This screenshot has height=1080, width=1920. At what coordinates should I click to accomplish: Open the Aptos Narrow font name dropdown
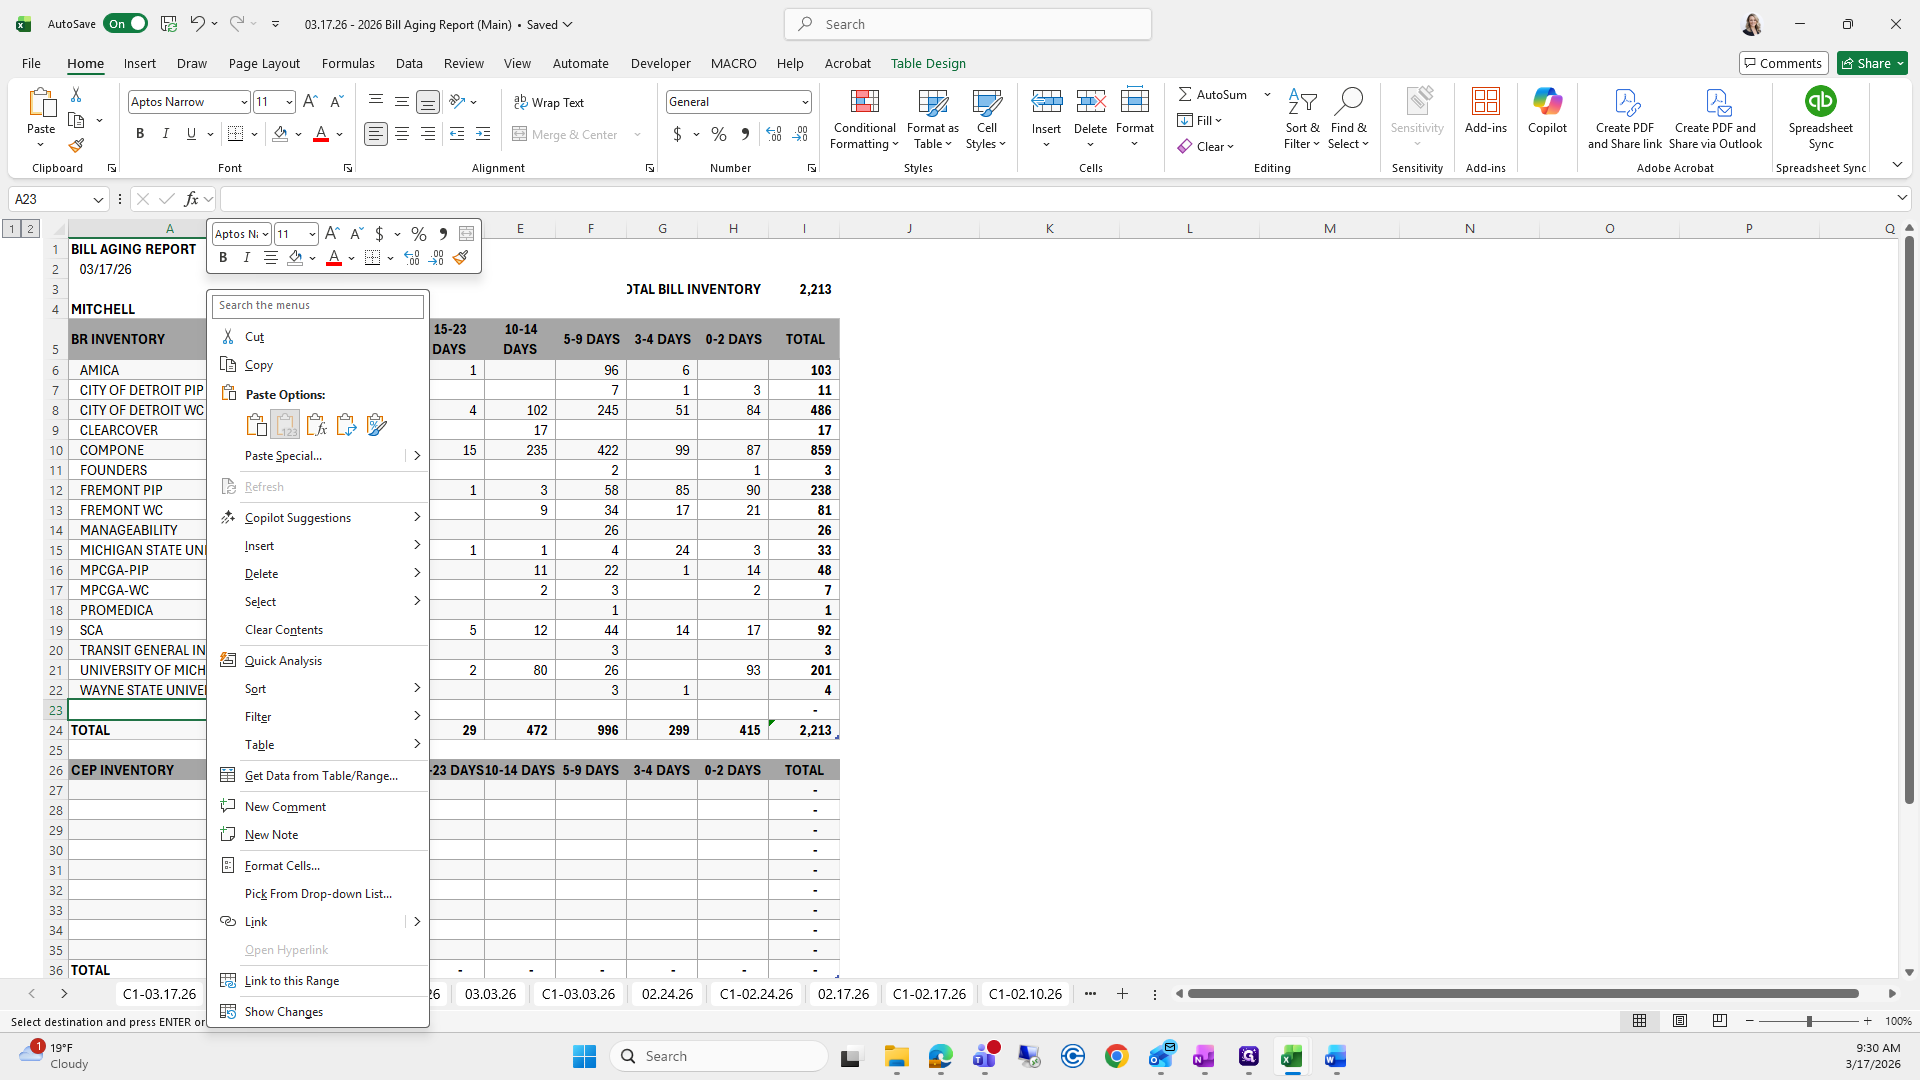[243, 102]
